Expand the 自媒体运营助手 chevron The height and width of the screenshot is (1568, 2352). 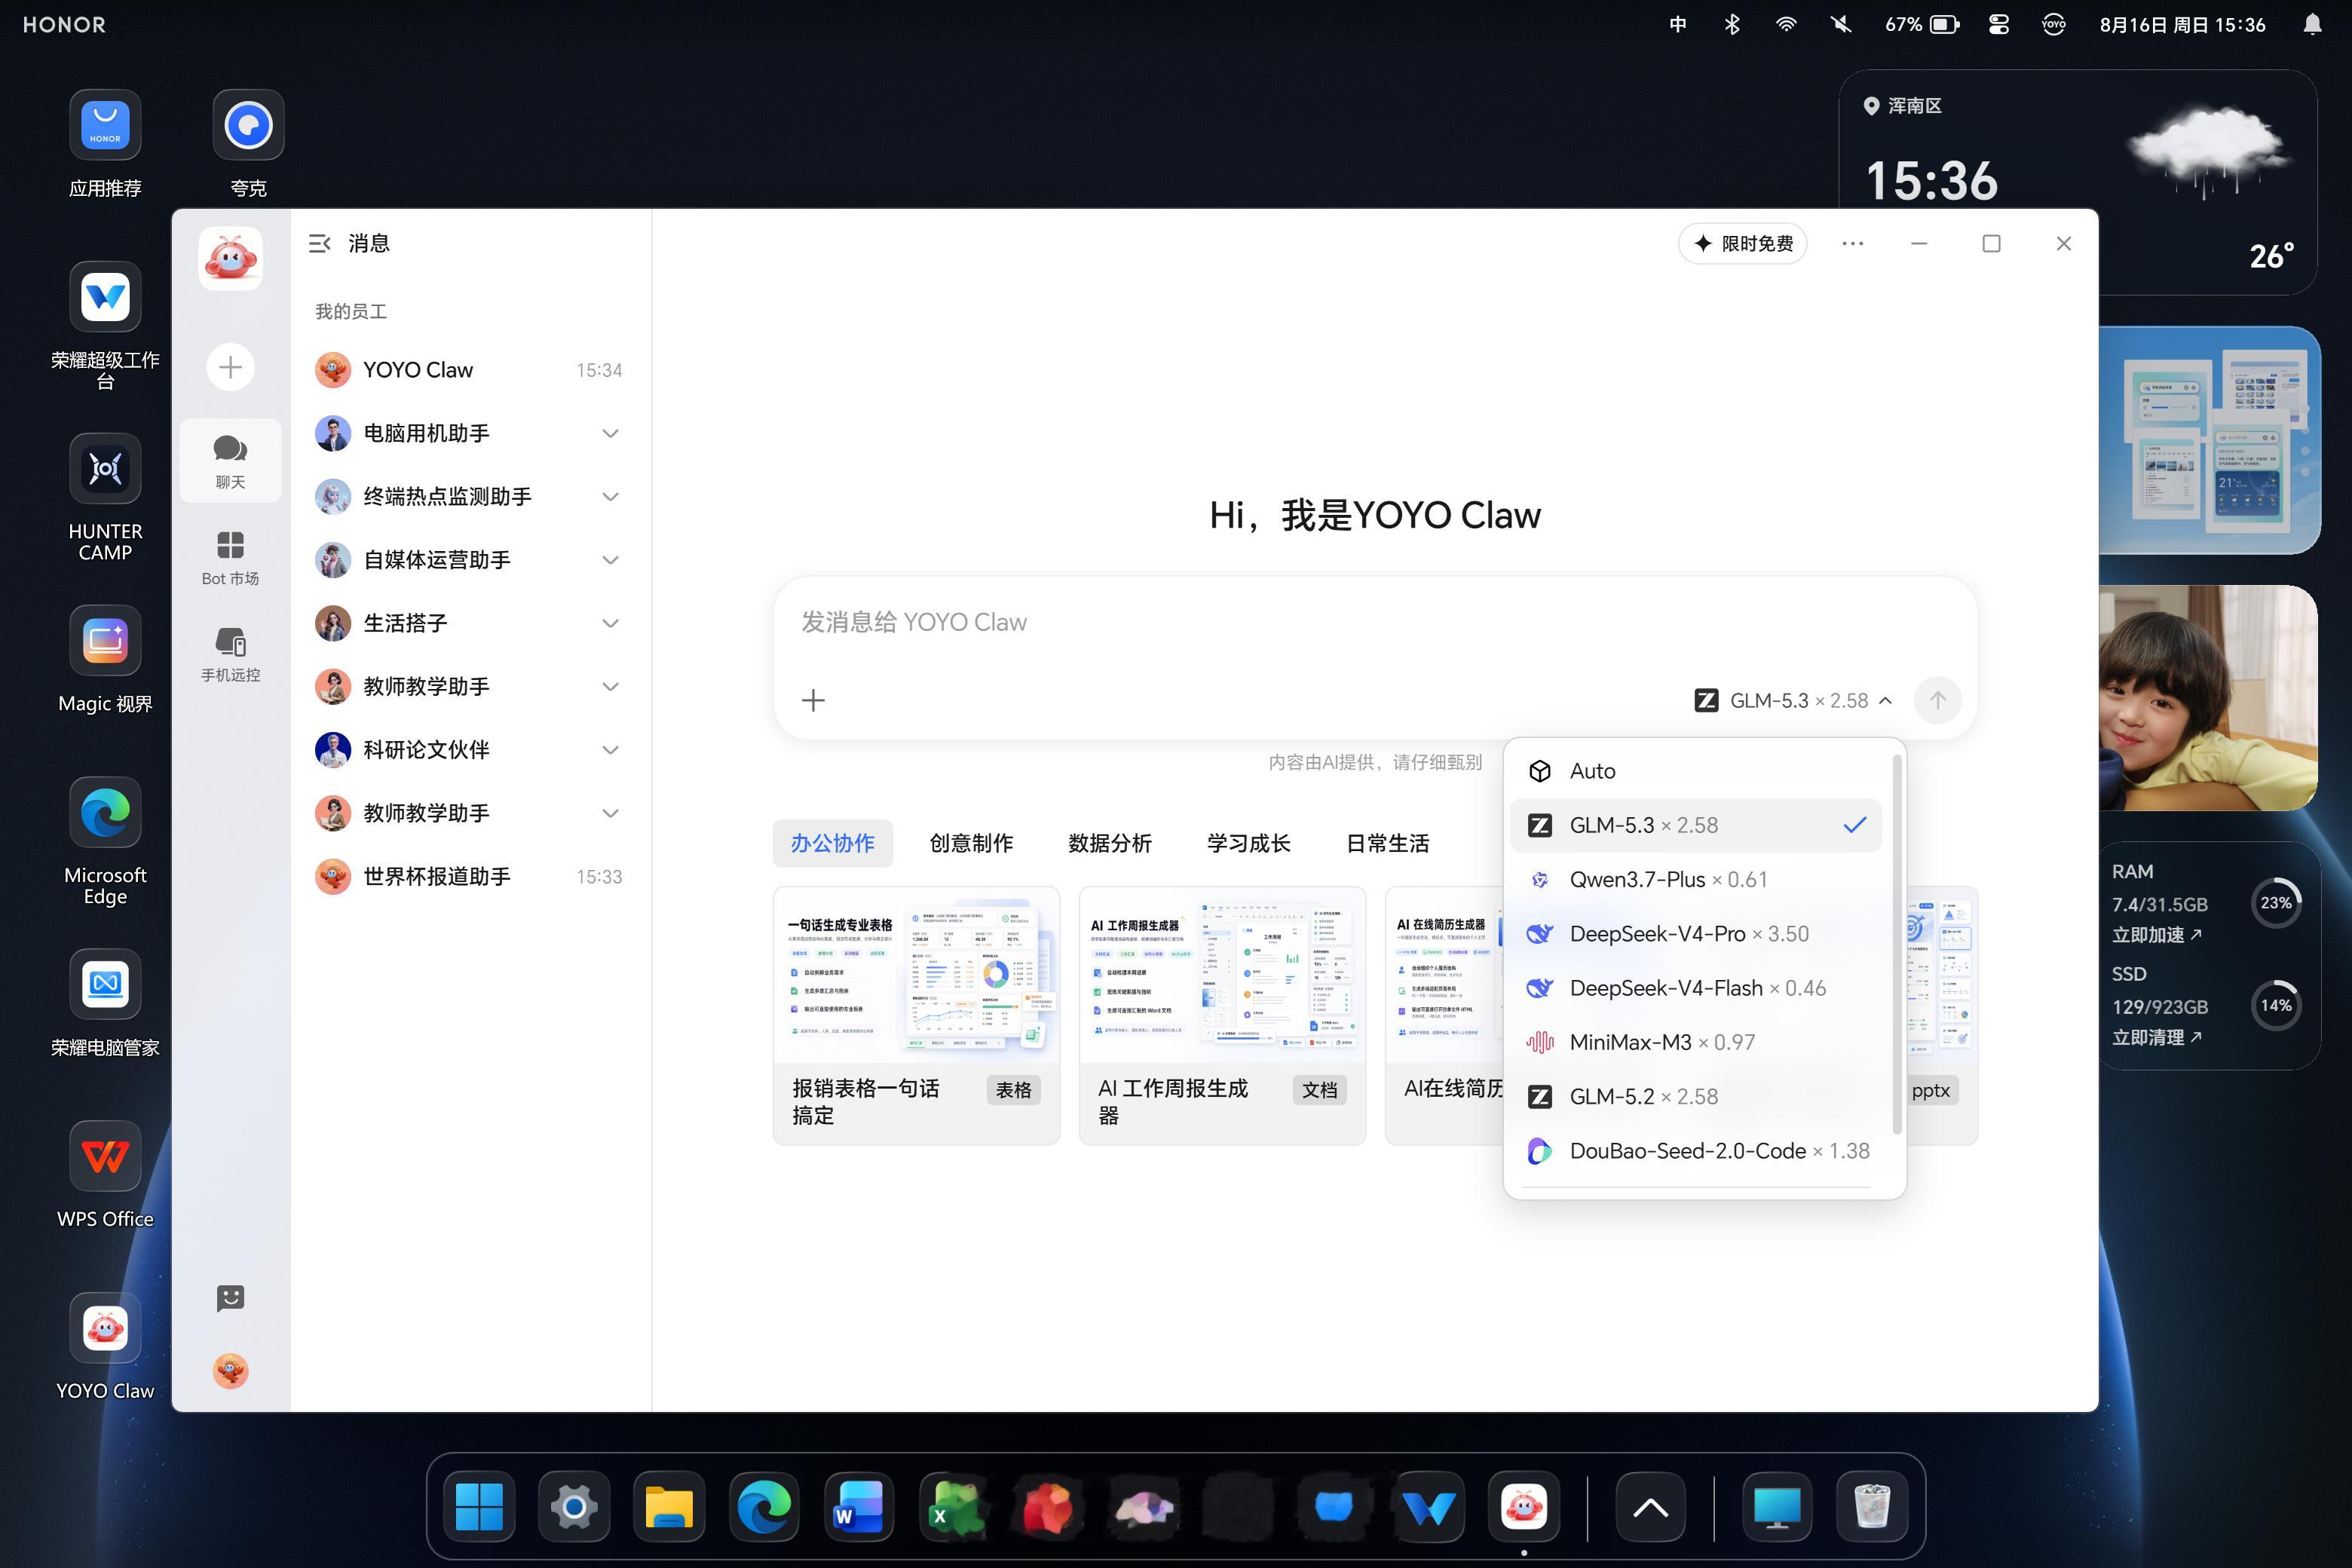(610, 560)
